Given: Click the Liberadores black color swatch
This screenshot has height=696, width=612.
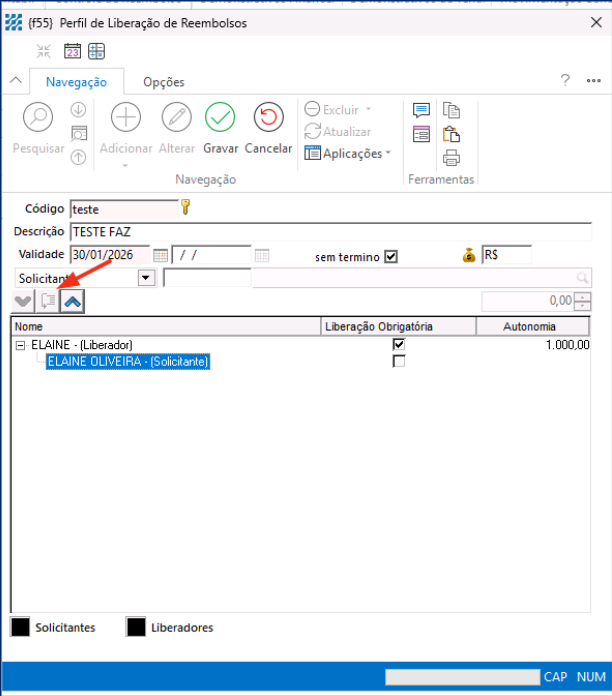Looking at the screenshot, I should [x=137, y=627].
